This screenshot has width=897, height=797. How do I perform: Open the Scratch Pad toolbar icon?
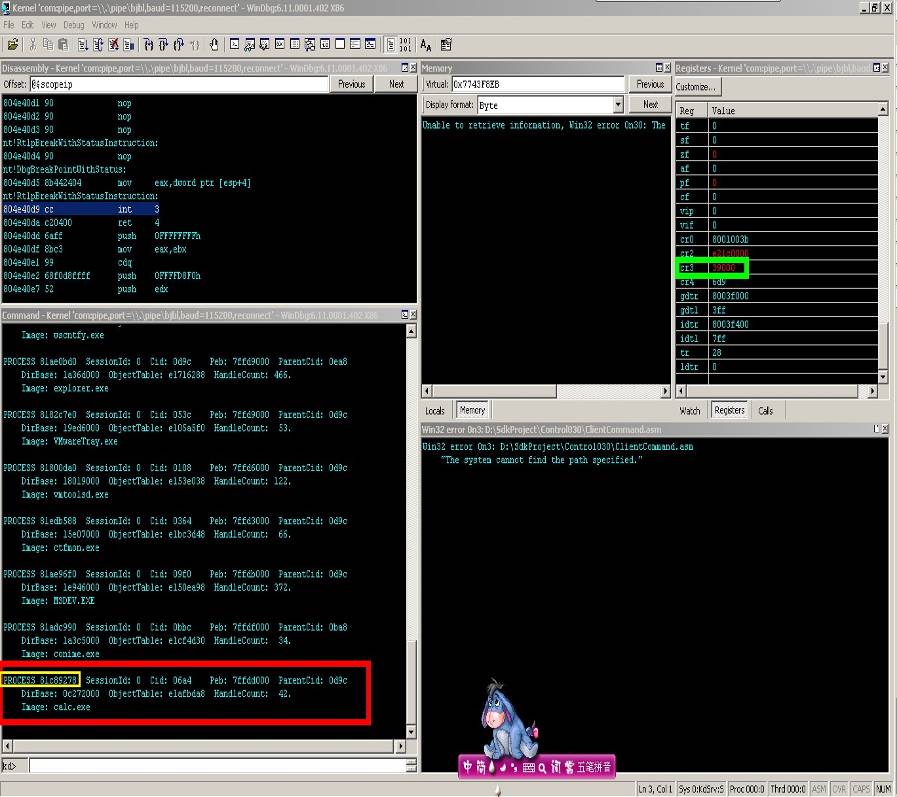[x=340, y=45]
